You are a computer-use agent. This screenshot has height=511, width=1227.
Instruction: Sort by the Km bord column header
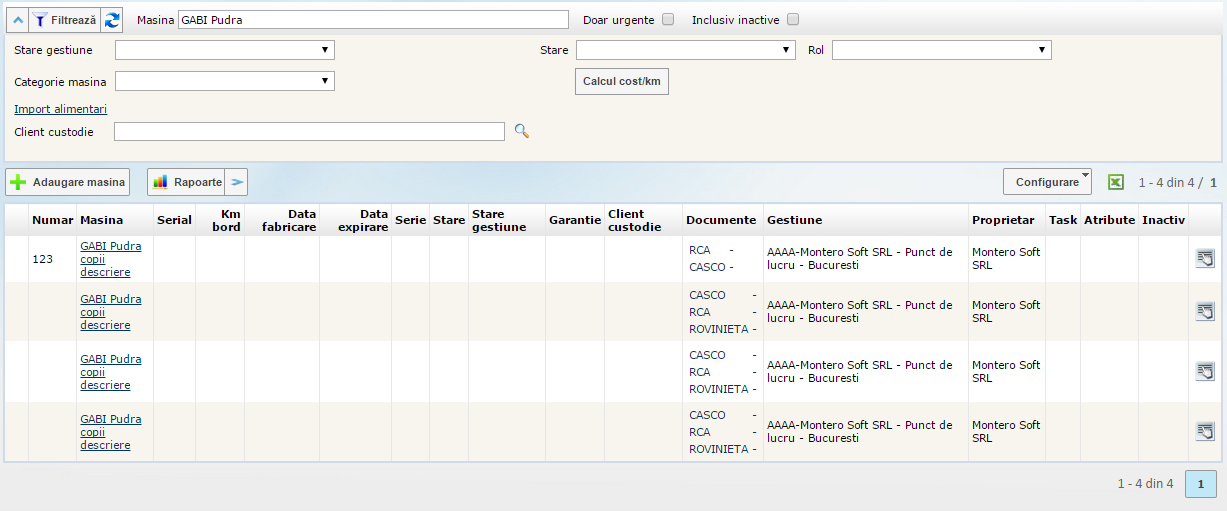[x=226, y=220]
